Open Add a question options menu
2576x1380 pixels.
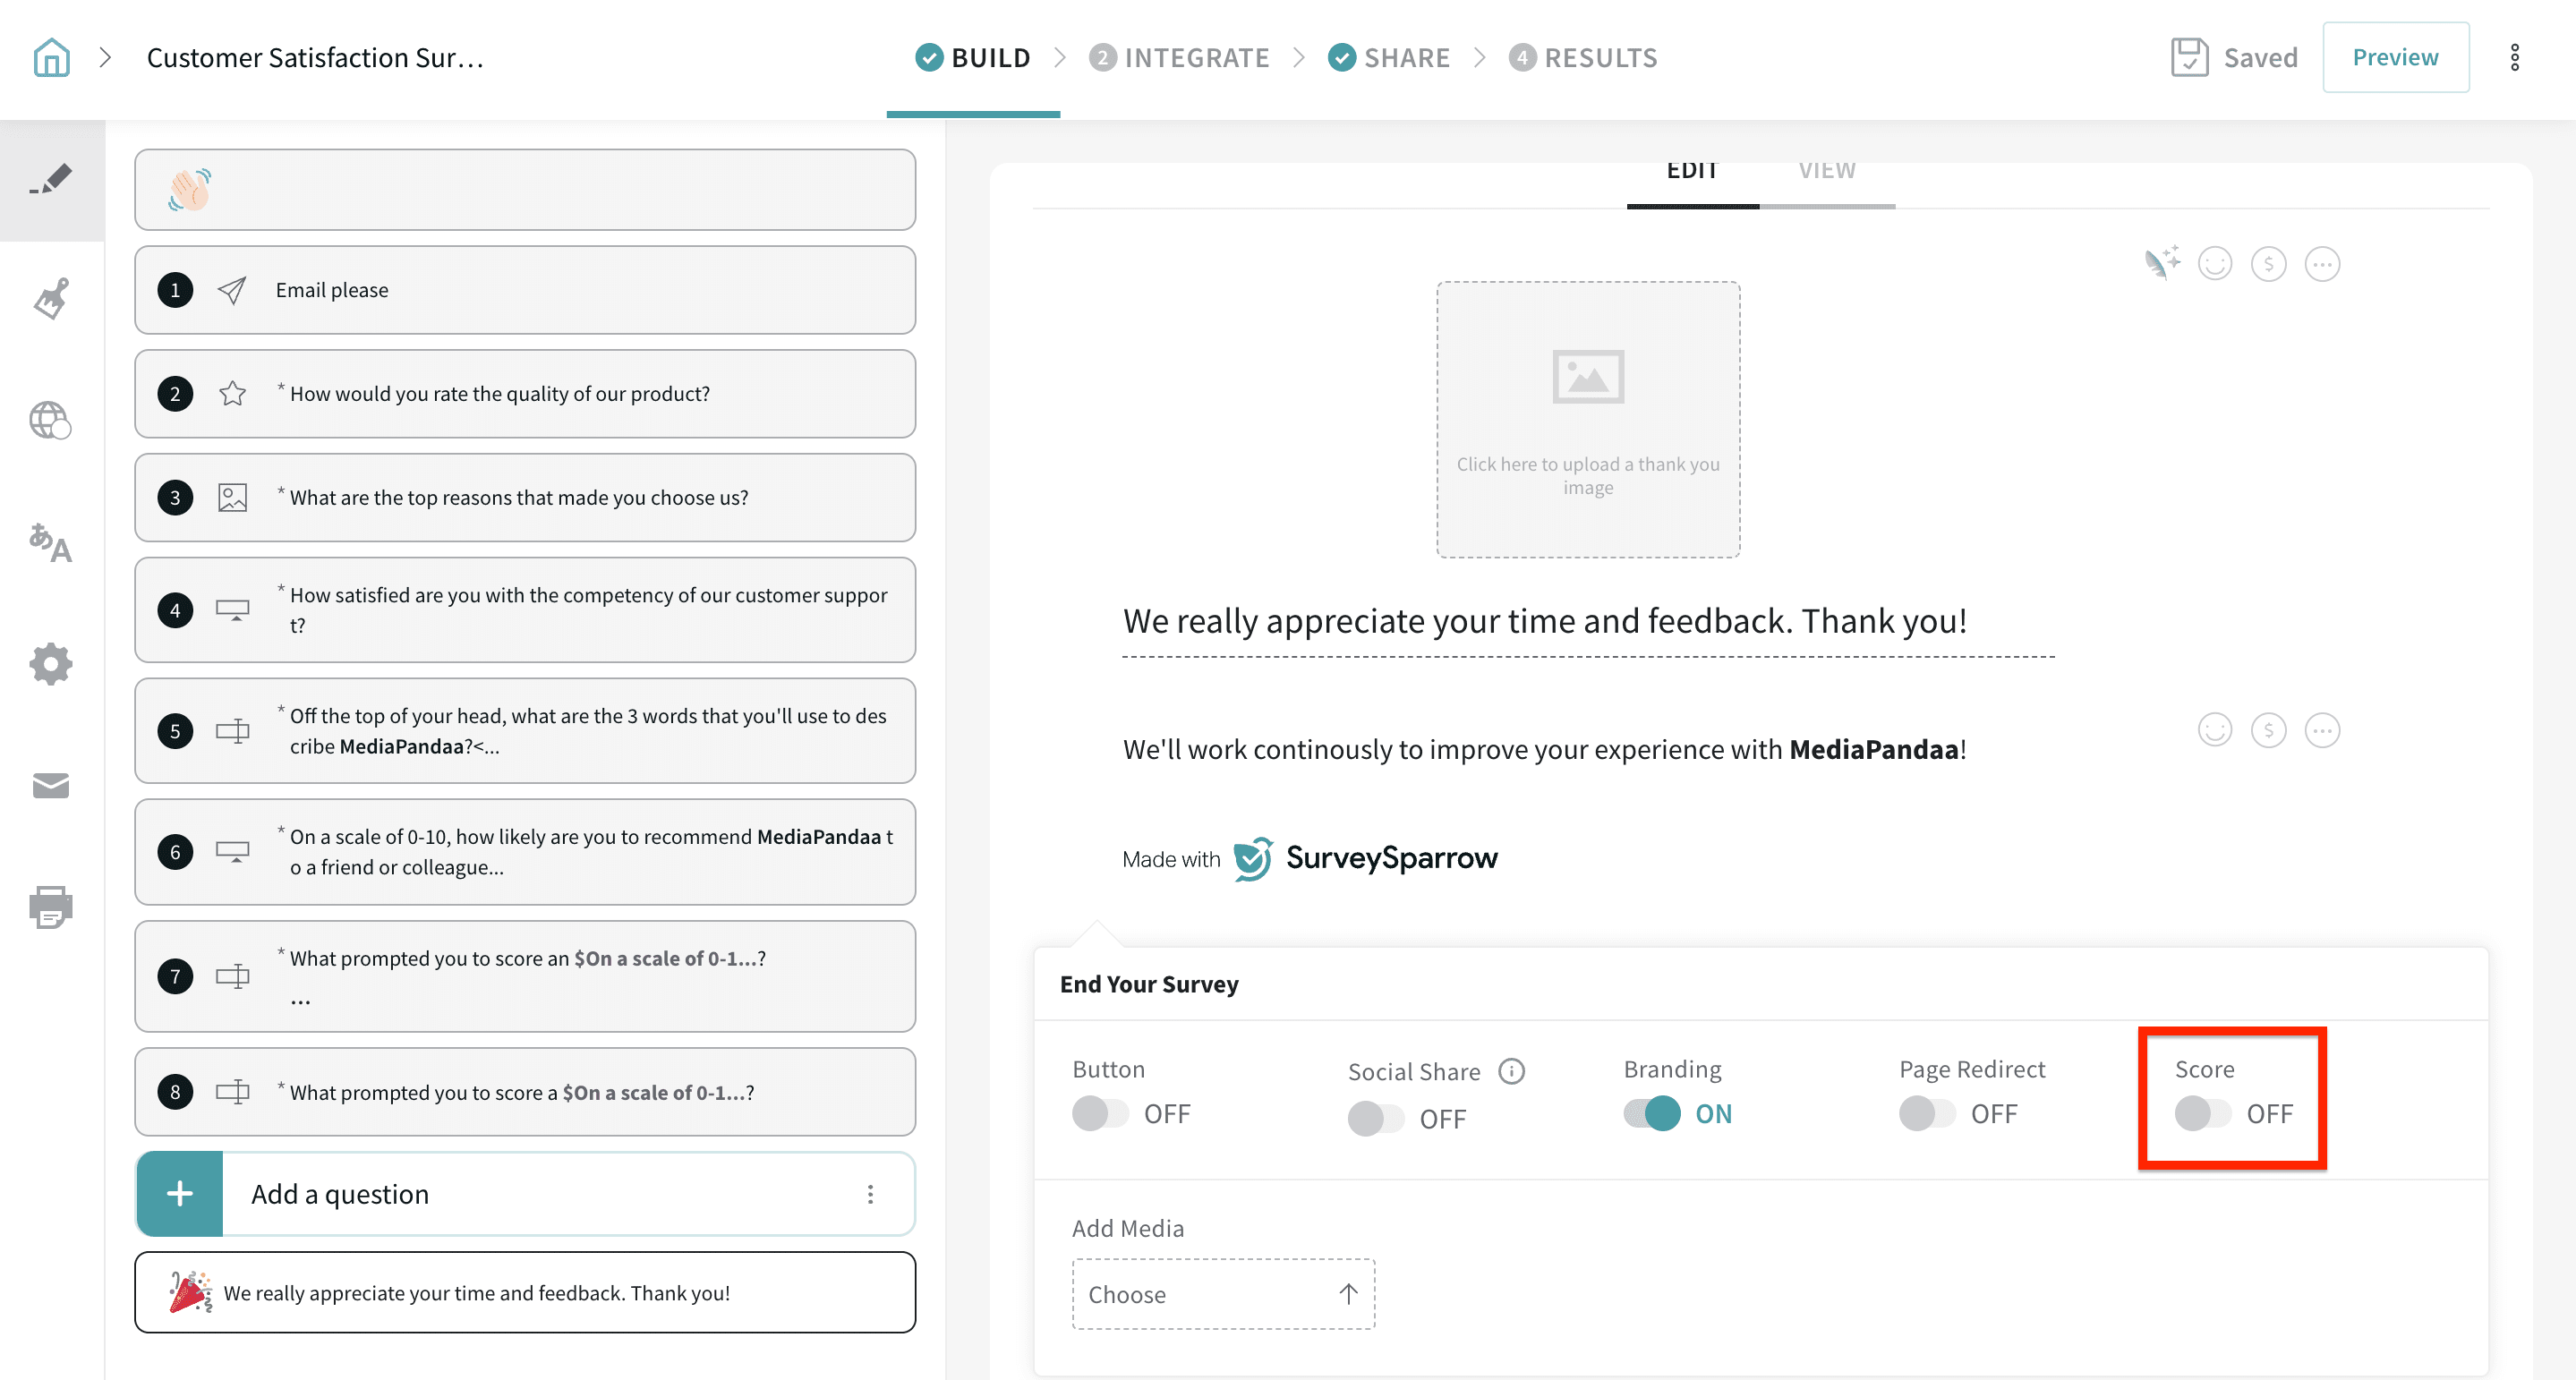pos(870,1194)
